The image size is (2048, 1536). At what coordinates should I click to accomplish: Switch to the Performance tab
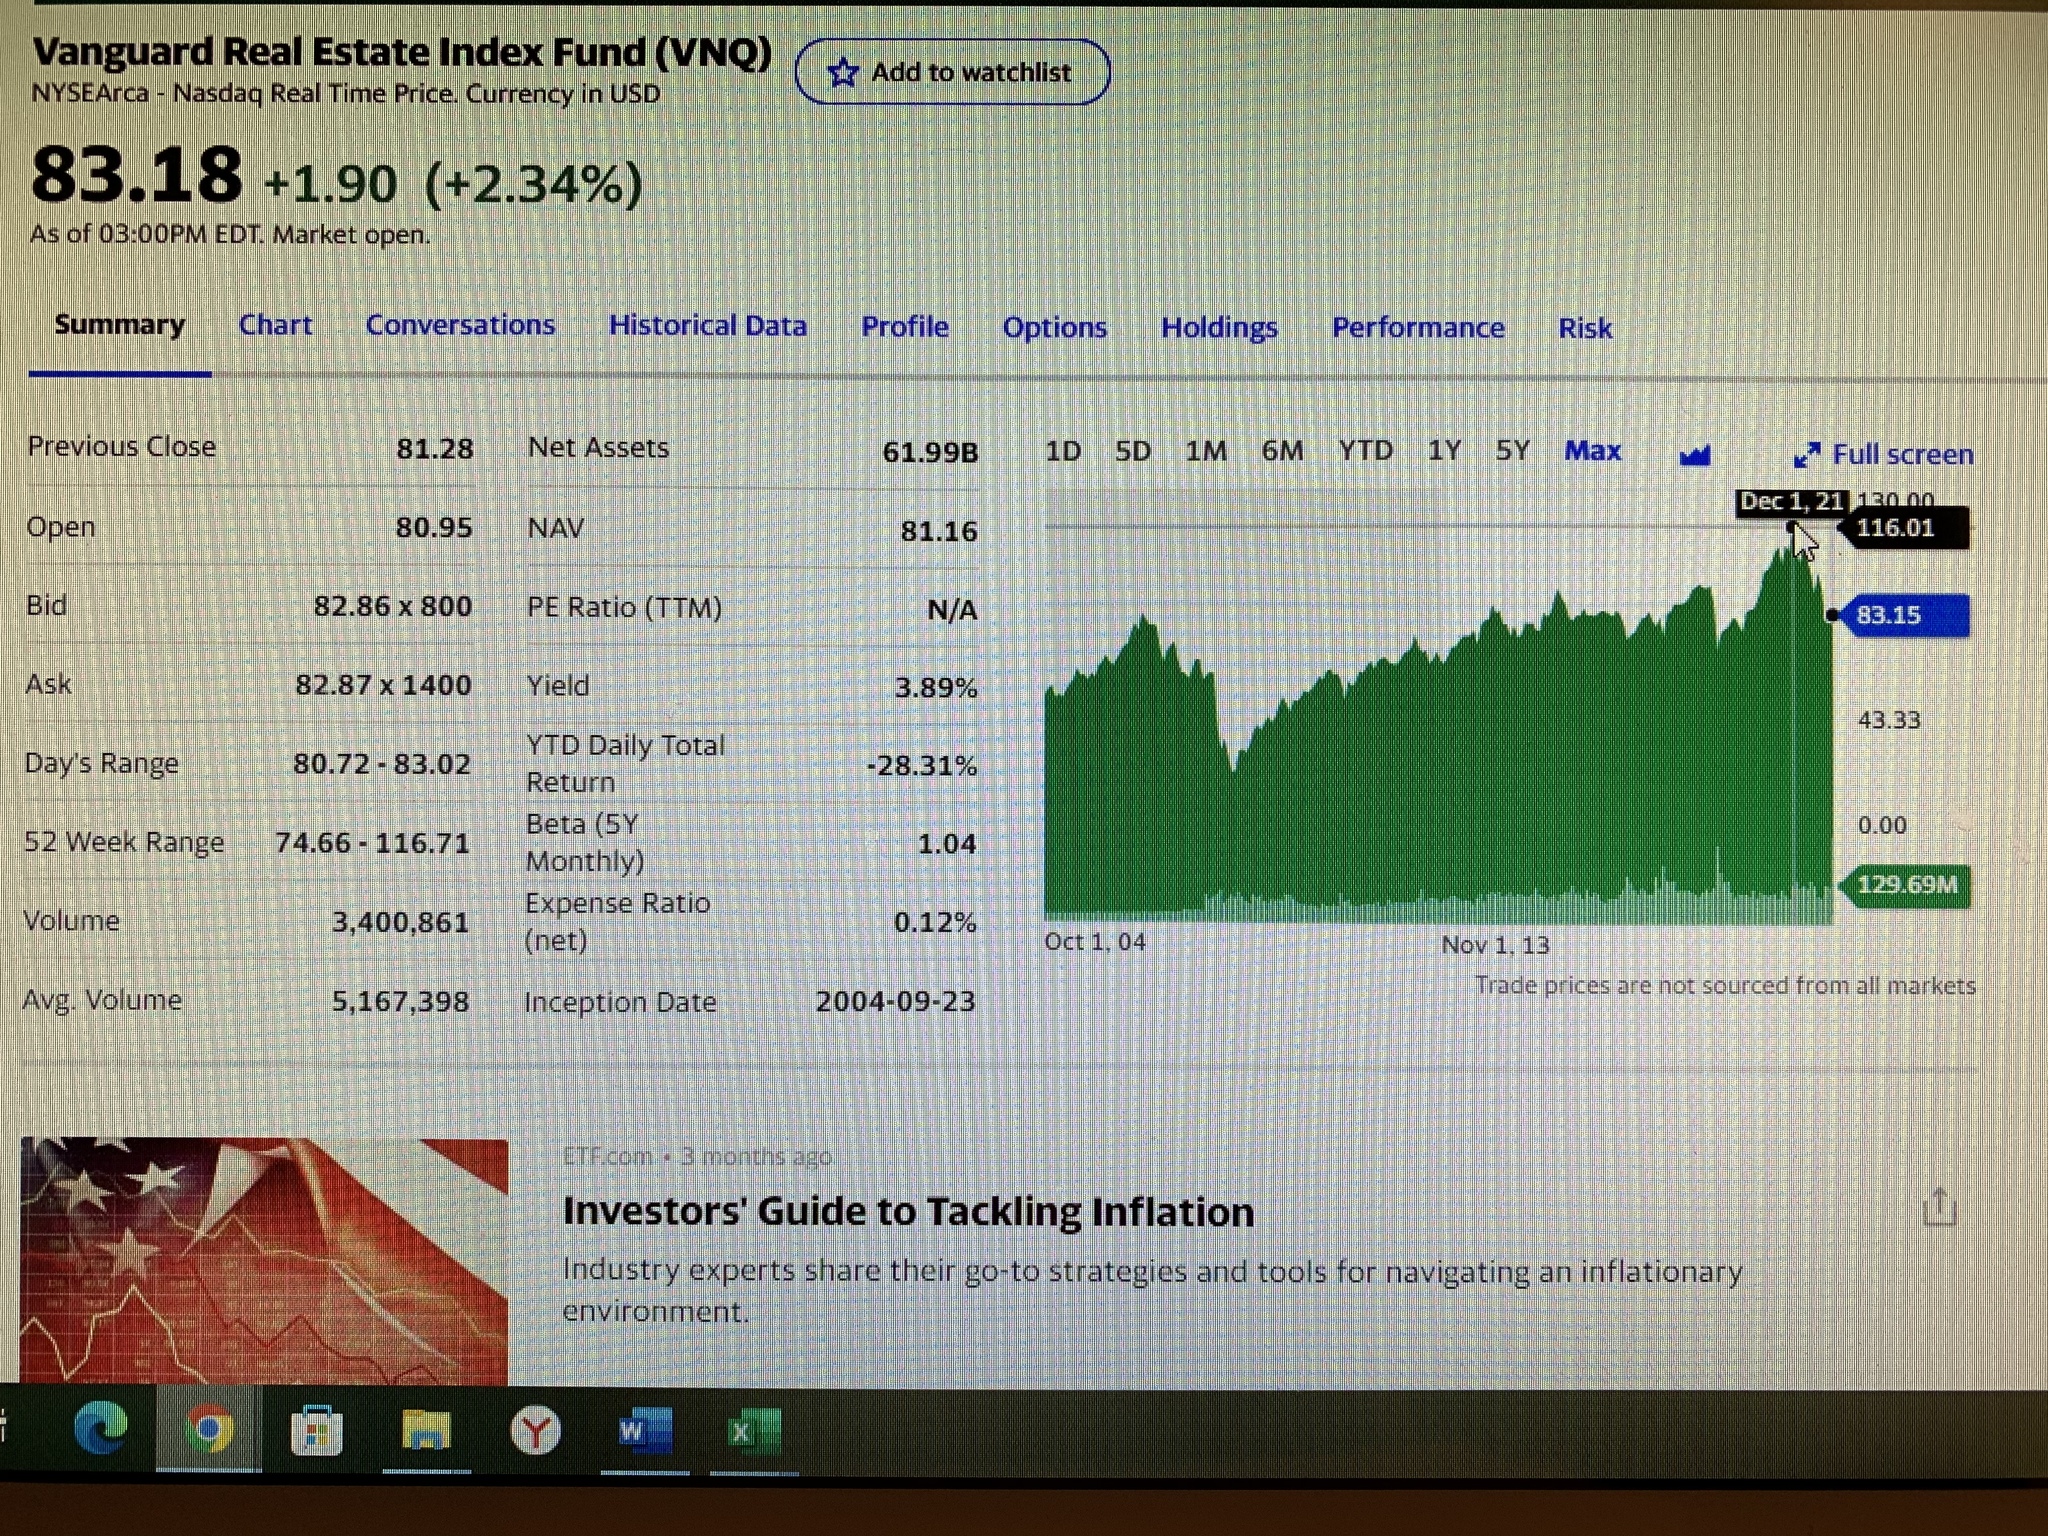(1418, 328)
